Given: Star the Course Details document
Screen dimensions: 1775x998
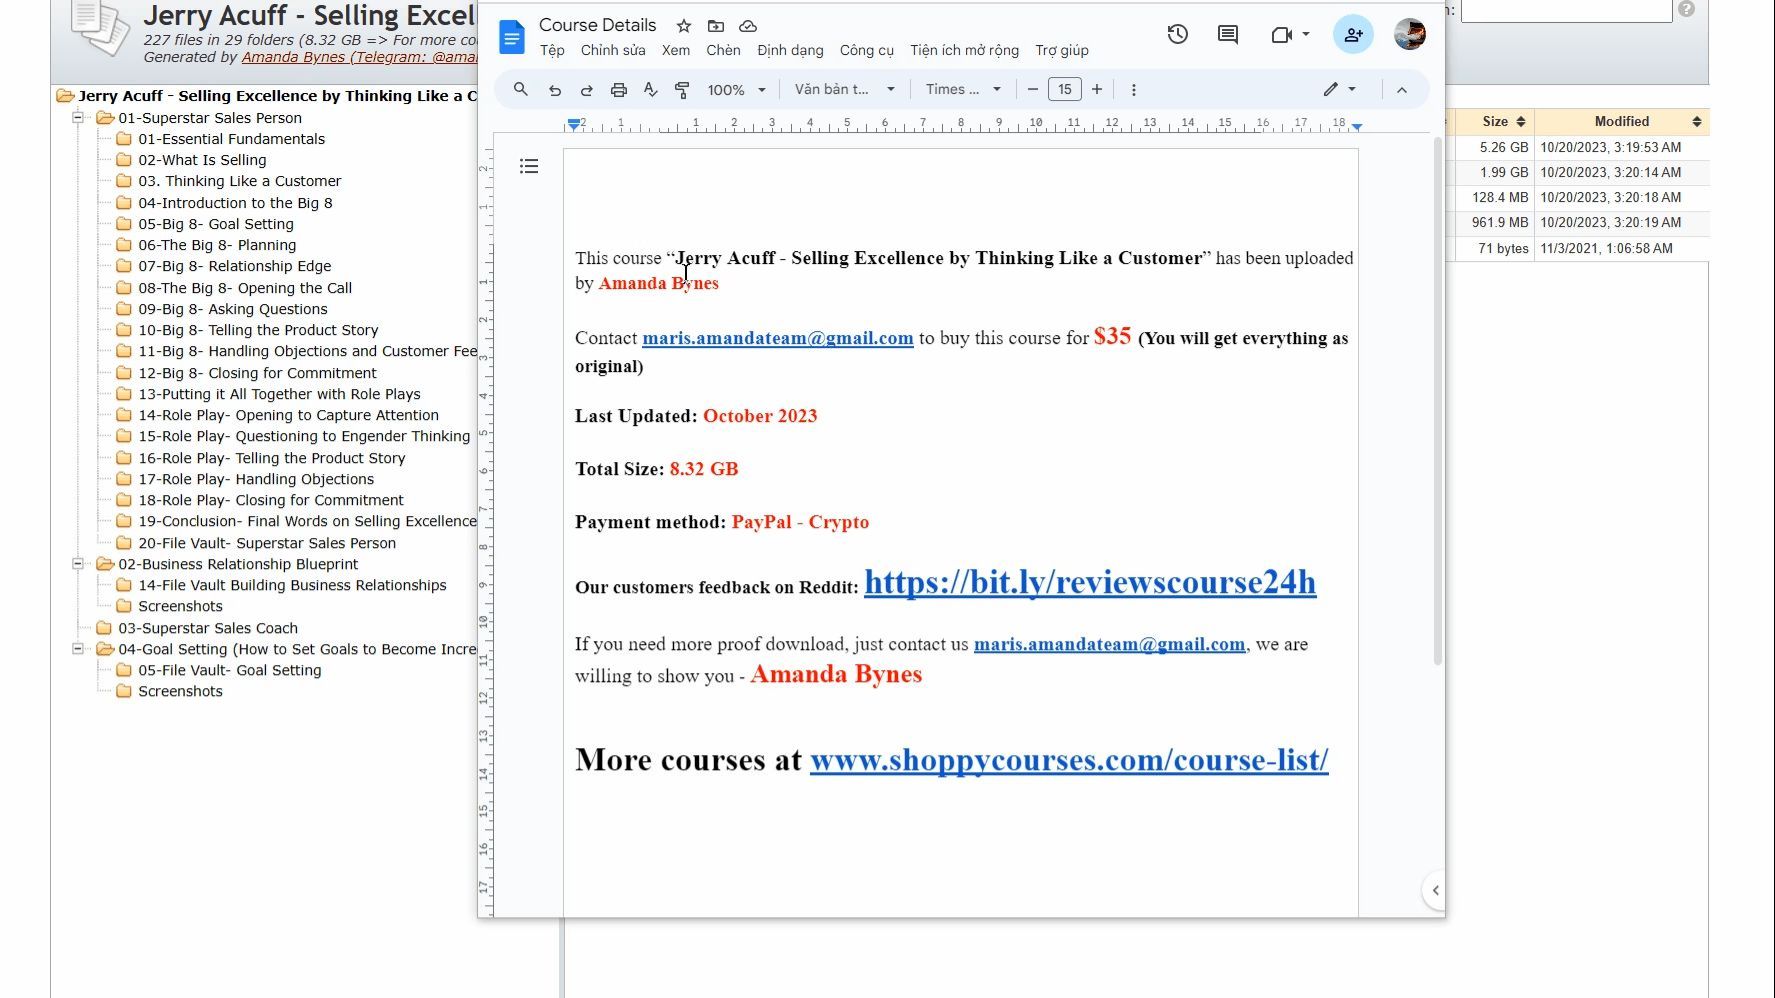Looking at the screenshot, I should click(x=684, y=26).
